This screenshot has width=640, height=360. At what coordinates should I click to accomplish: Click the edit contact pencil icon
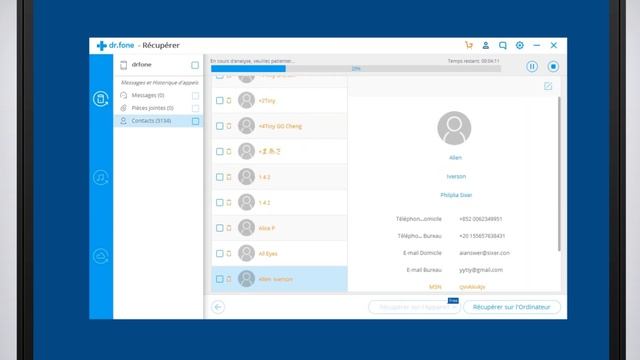coord(548,86)
